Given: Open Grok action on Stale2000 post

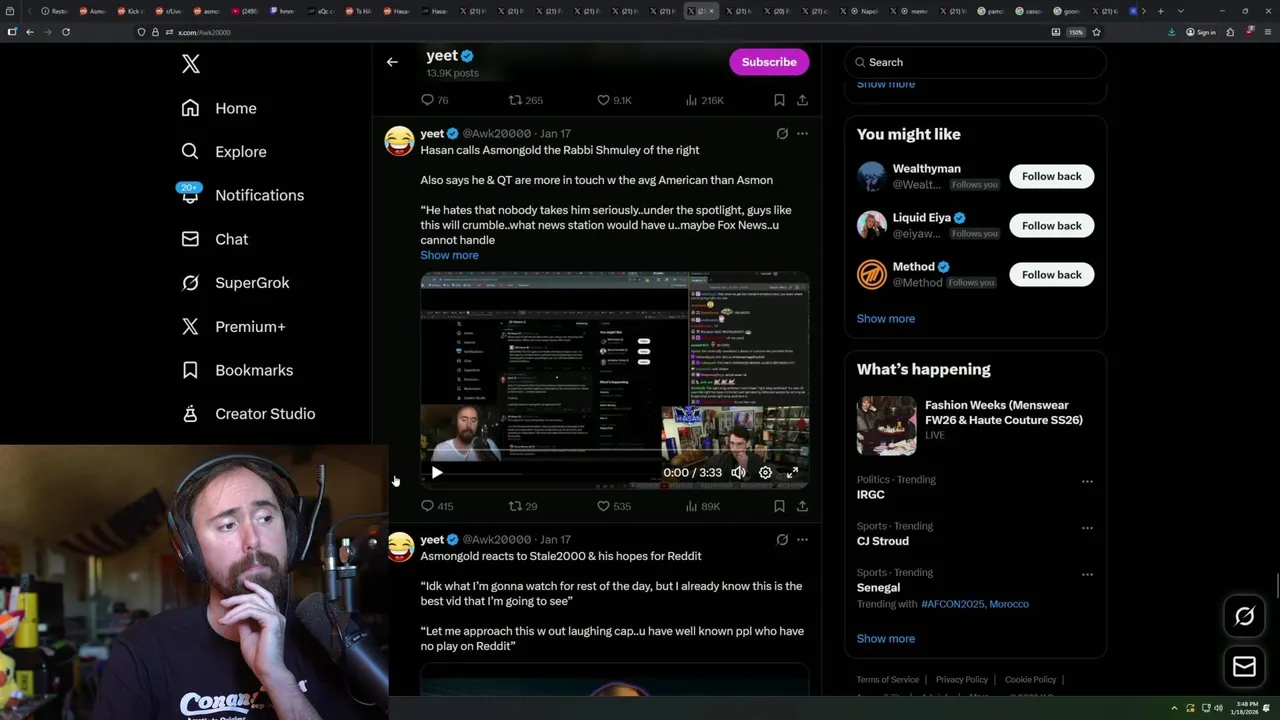Looking at the screenshot, I should tap(782, 539).
